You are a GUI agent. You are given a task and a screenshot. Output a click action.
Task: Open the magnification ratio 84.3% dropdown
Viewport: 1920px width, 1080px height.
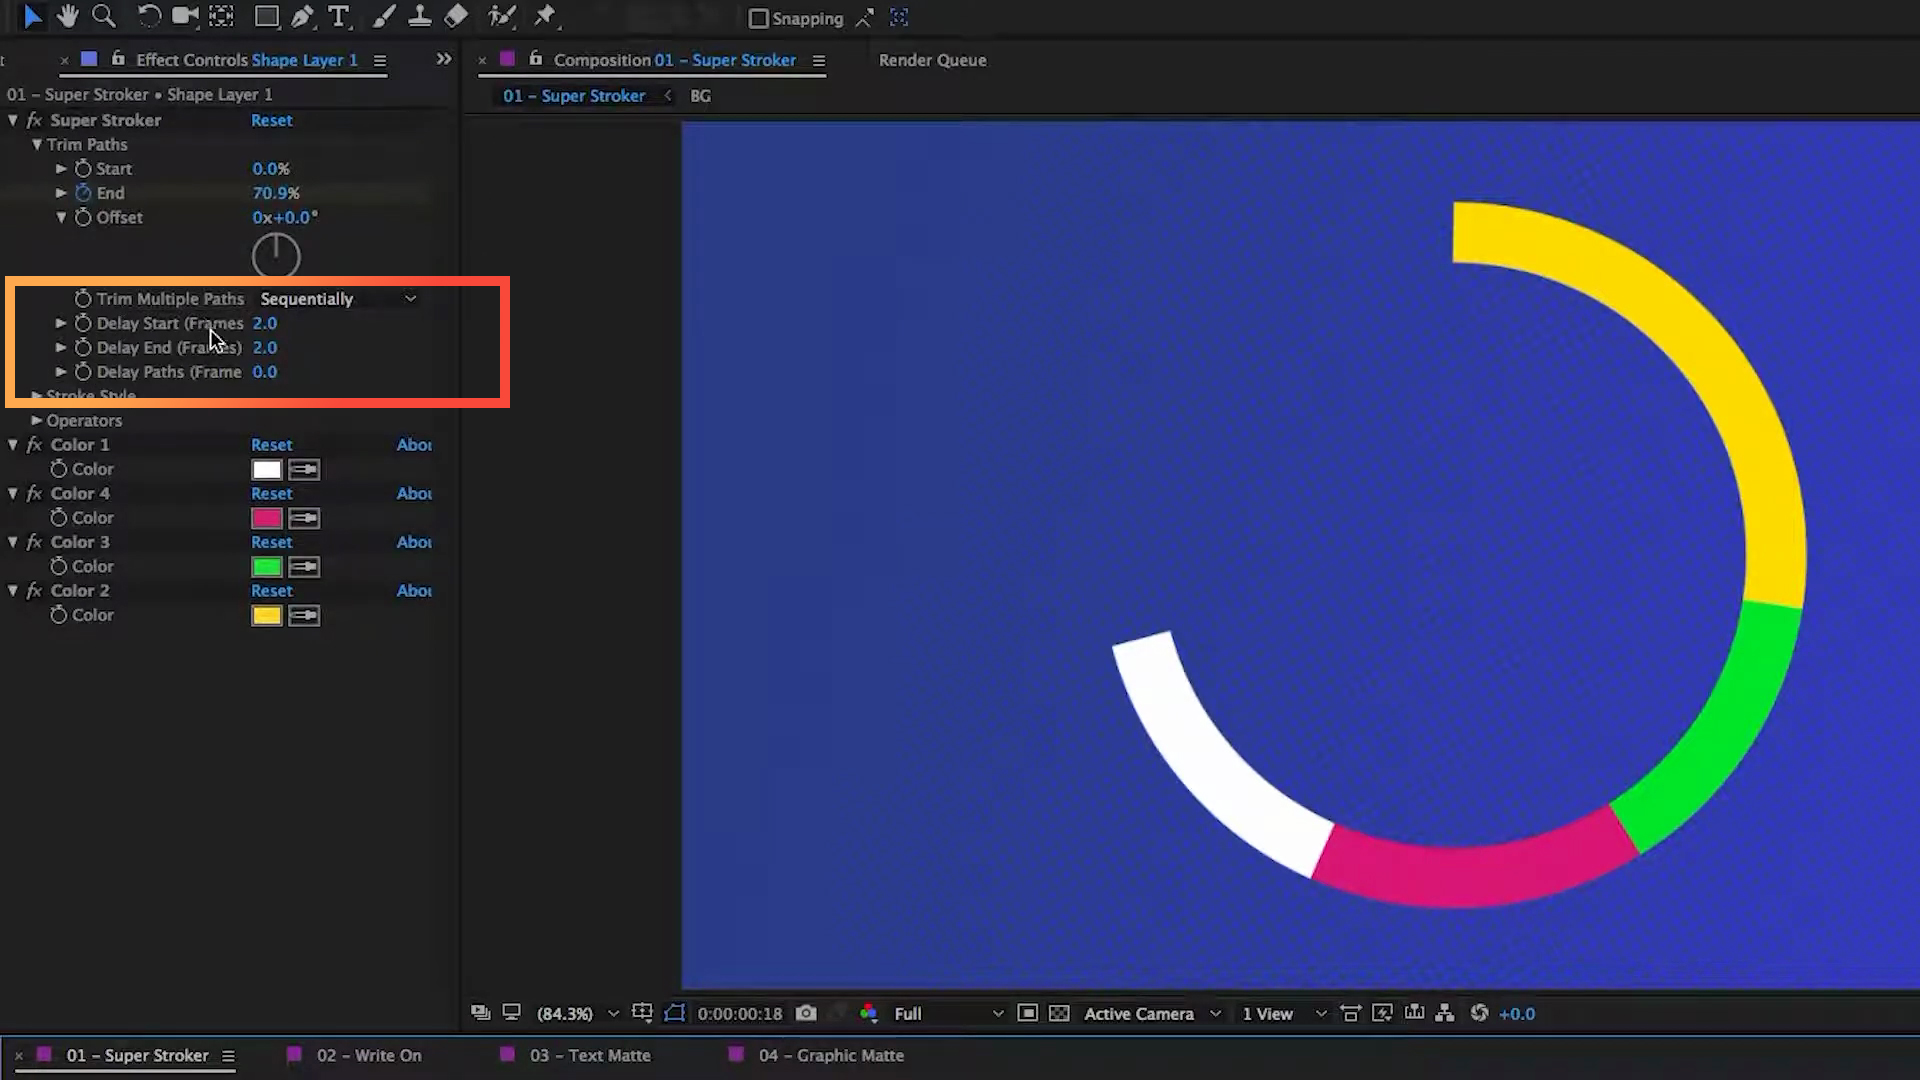point(578,1013)
